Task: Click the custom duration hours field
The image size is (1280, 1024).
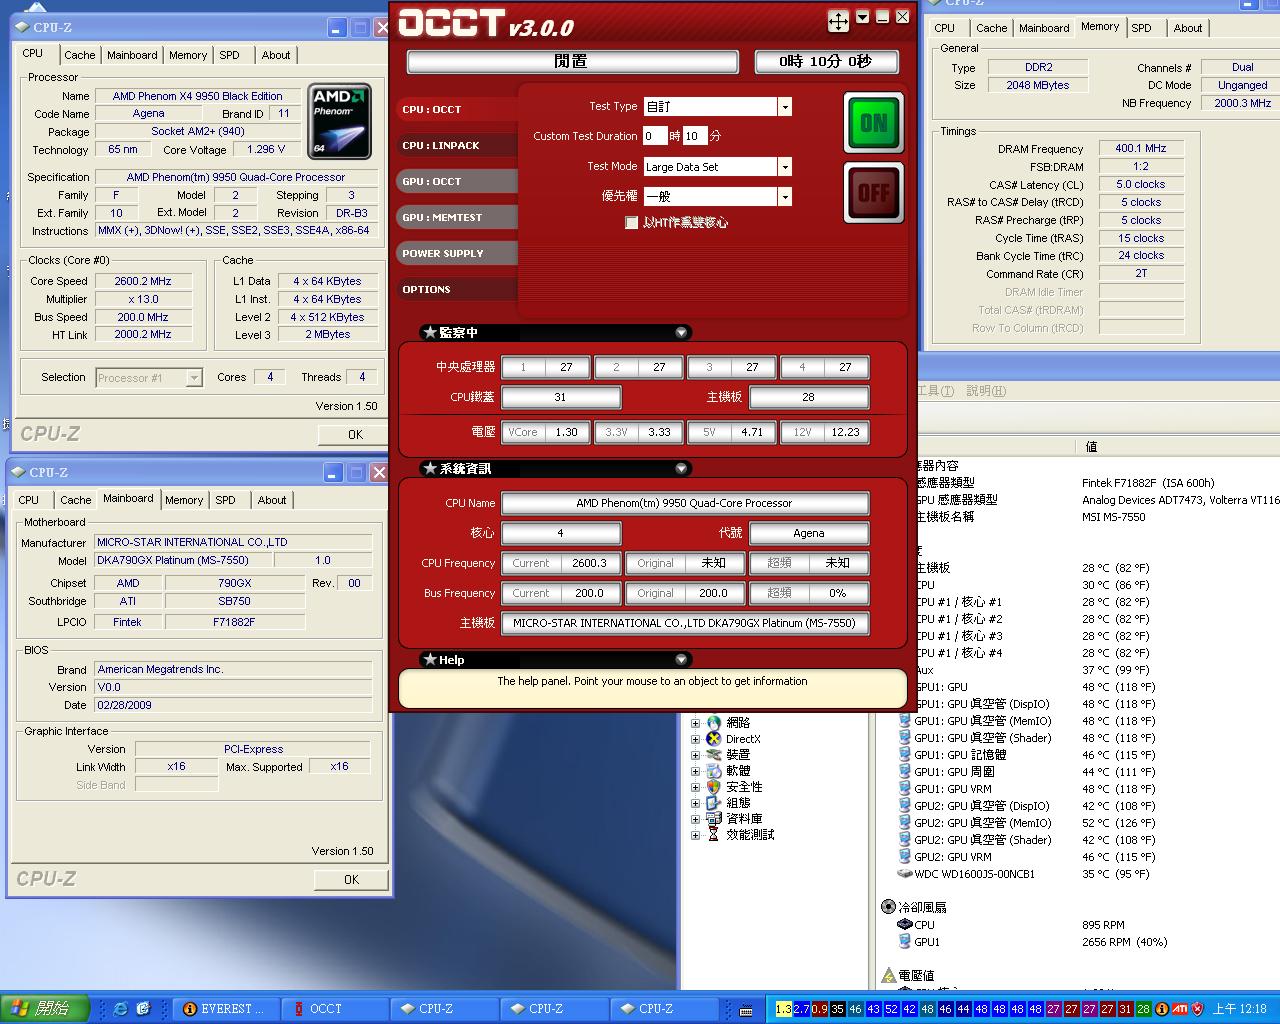Action: [x=655, y=136]
